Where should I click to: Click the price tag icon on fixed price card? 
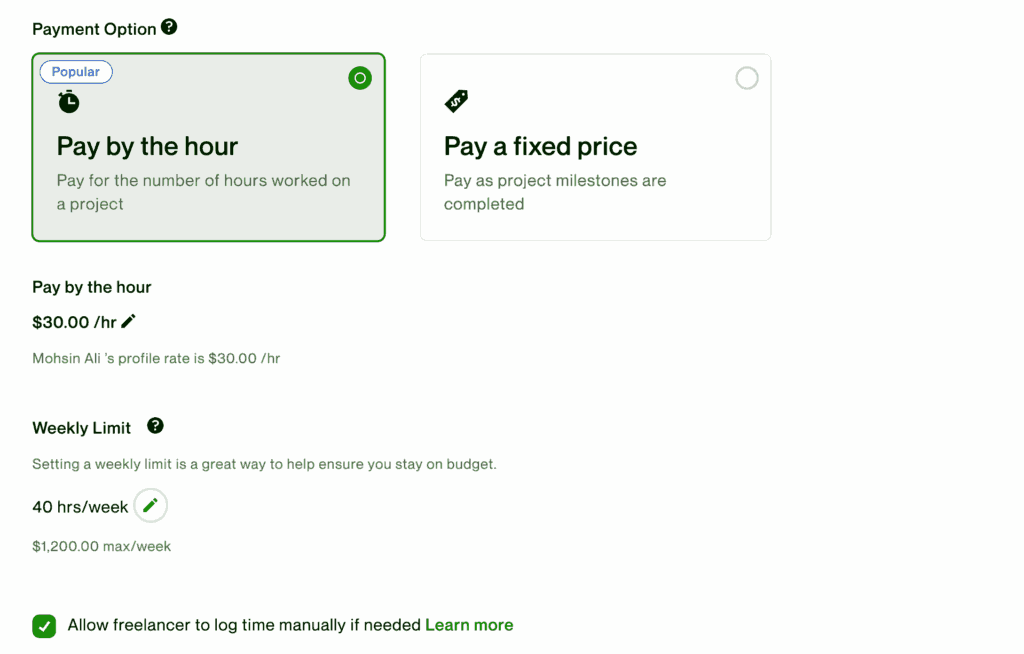(x=456, y=101)
